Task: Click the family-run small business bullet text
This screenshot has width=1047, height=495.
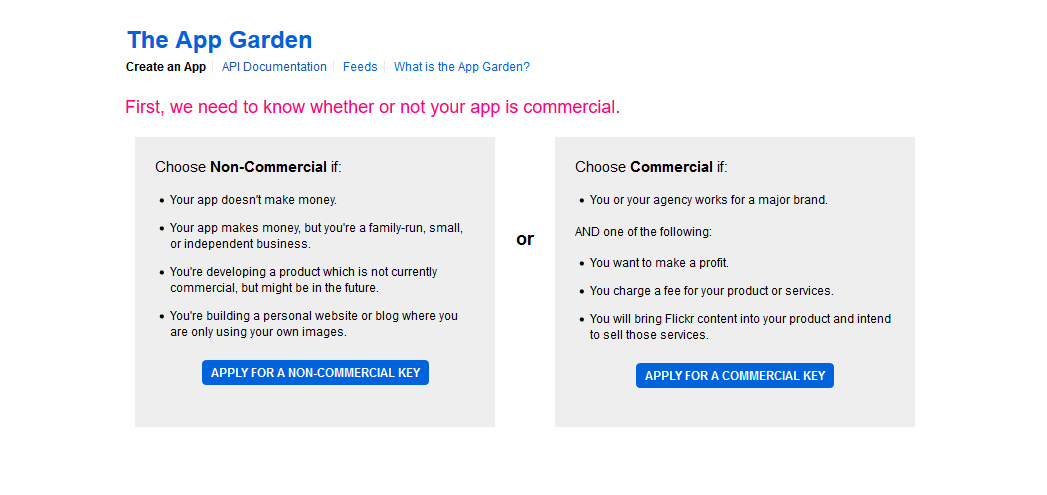Action: pos(316,236)
